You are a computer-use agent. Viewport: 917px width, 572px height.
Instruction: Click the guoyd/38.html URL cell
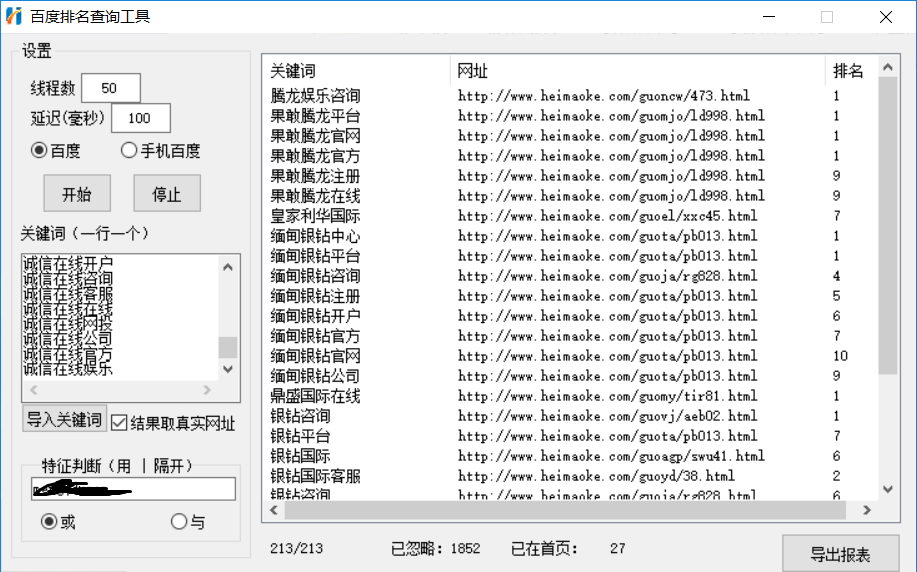tap(596, 475)
